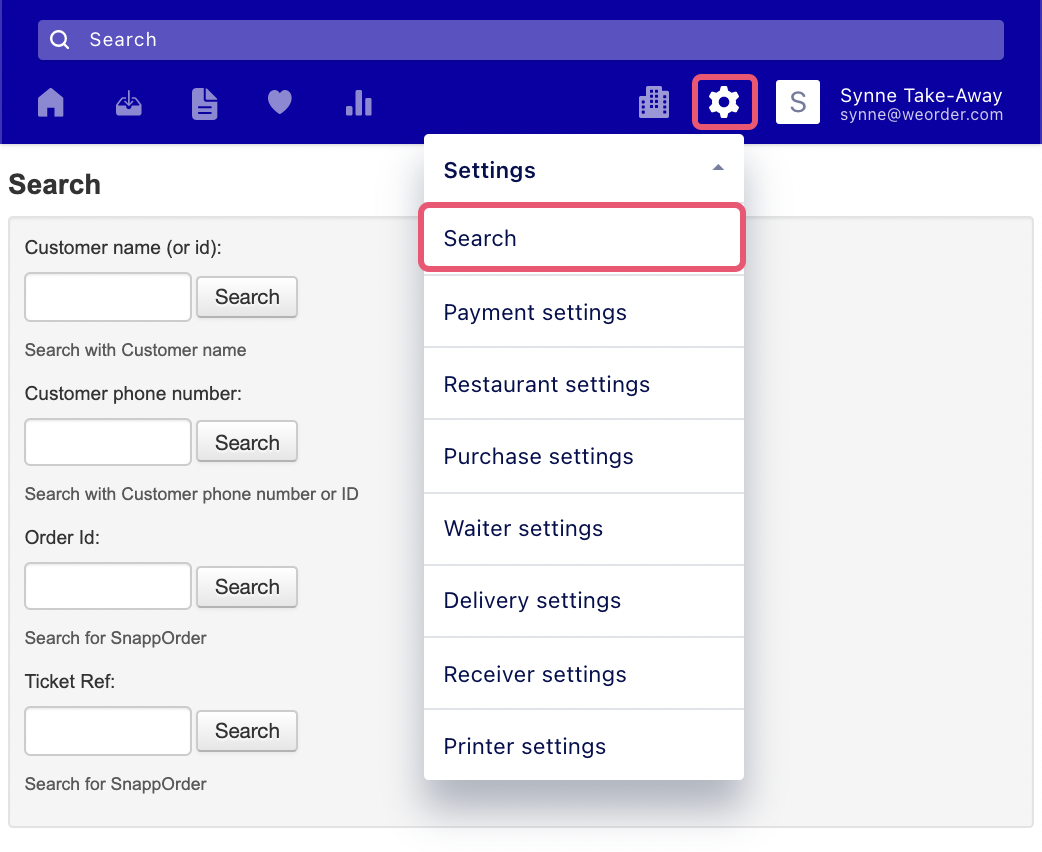The width and height of the screenshot is (1042, 852).
Task: Open the inbox tray download icon
Action: pos(128,103)
